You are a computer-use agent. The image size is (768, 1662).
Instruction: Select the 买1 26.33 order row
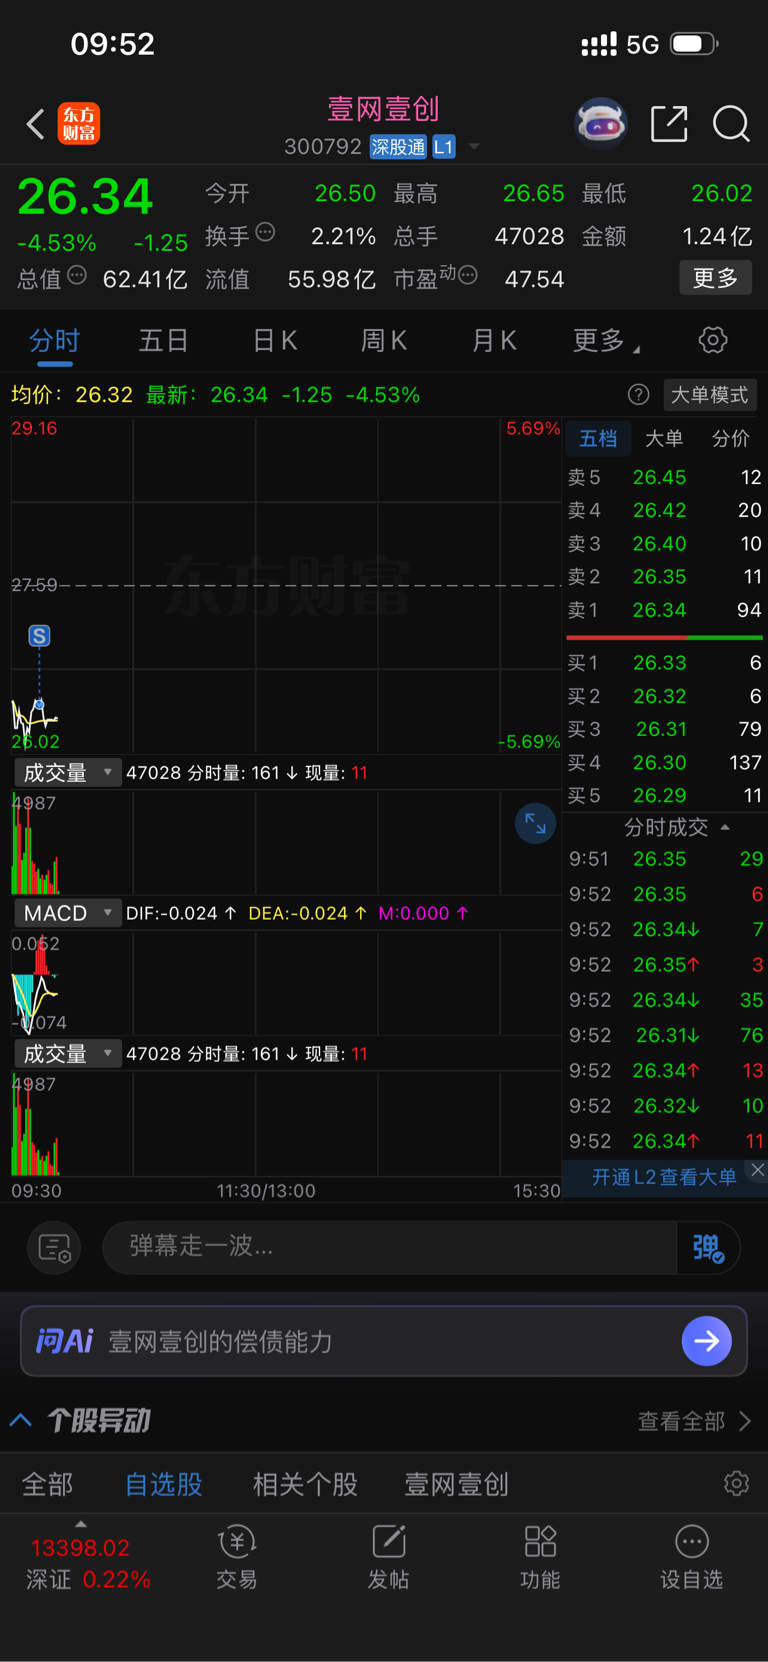(x=665, y=662)
